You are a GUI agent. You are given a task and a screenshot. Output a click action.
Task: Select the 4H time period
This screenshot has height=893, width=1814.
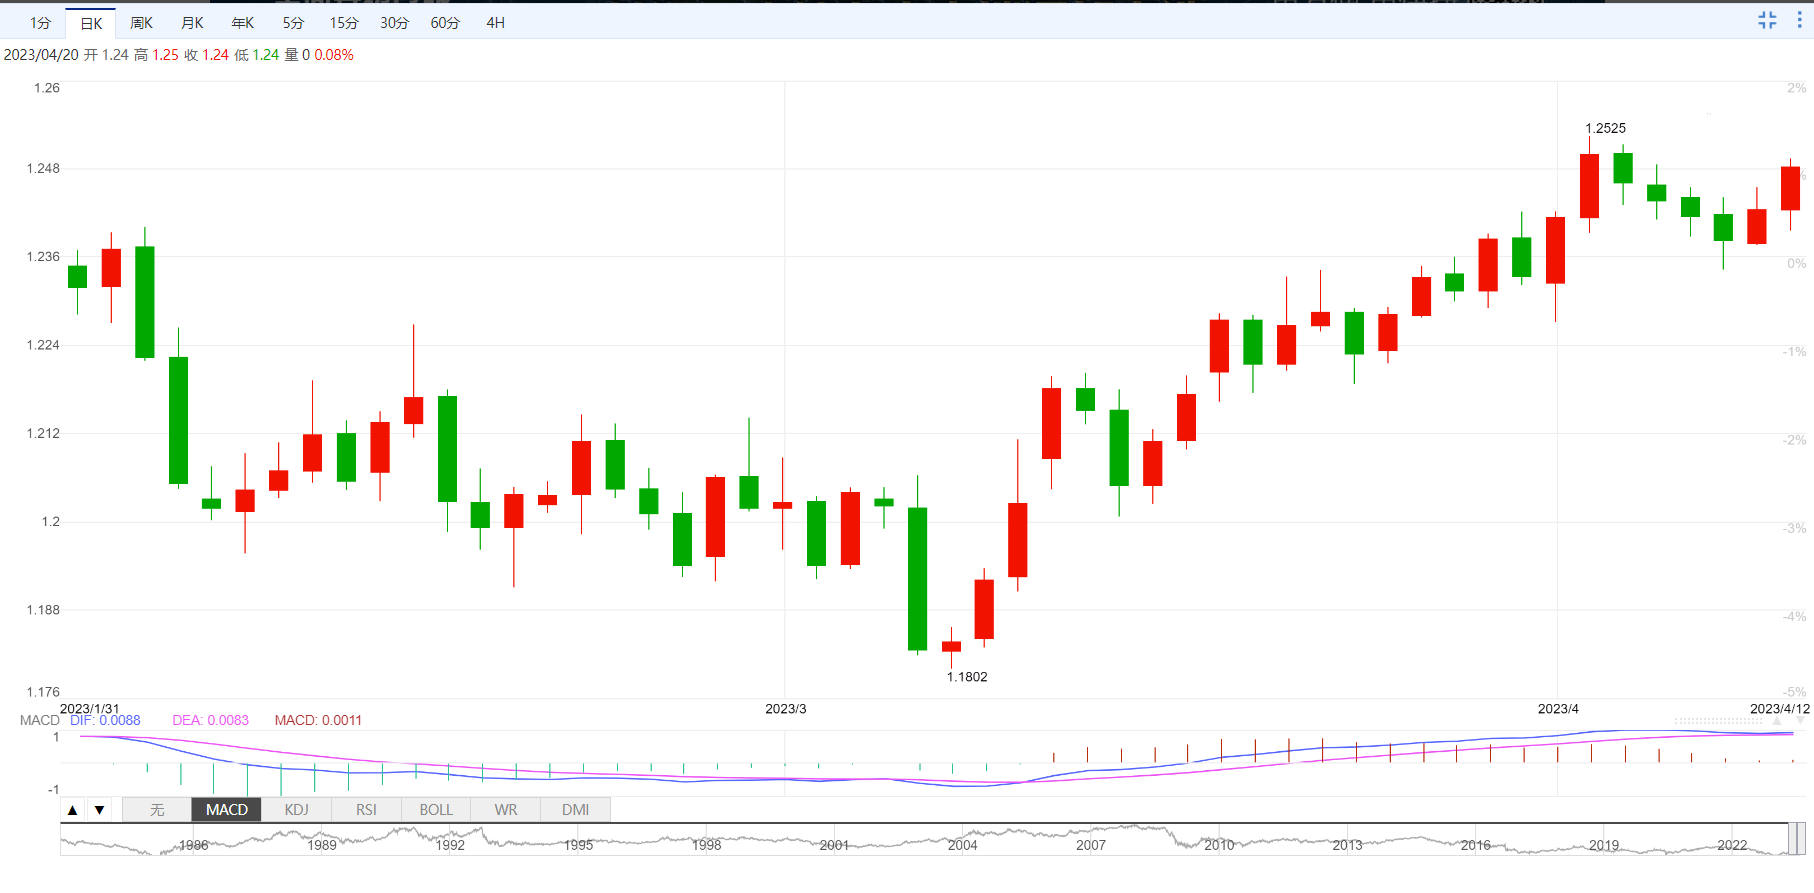[495, 23]
